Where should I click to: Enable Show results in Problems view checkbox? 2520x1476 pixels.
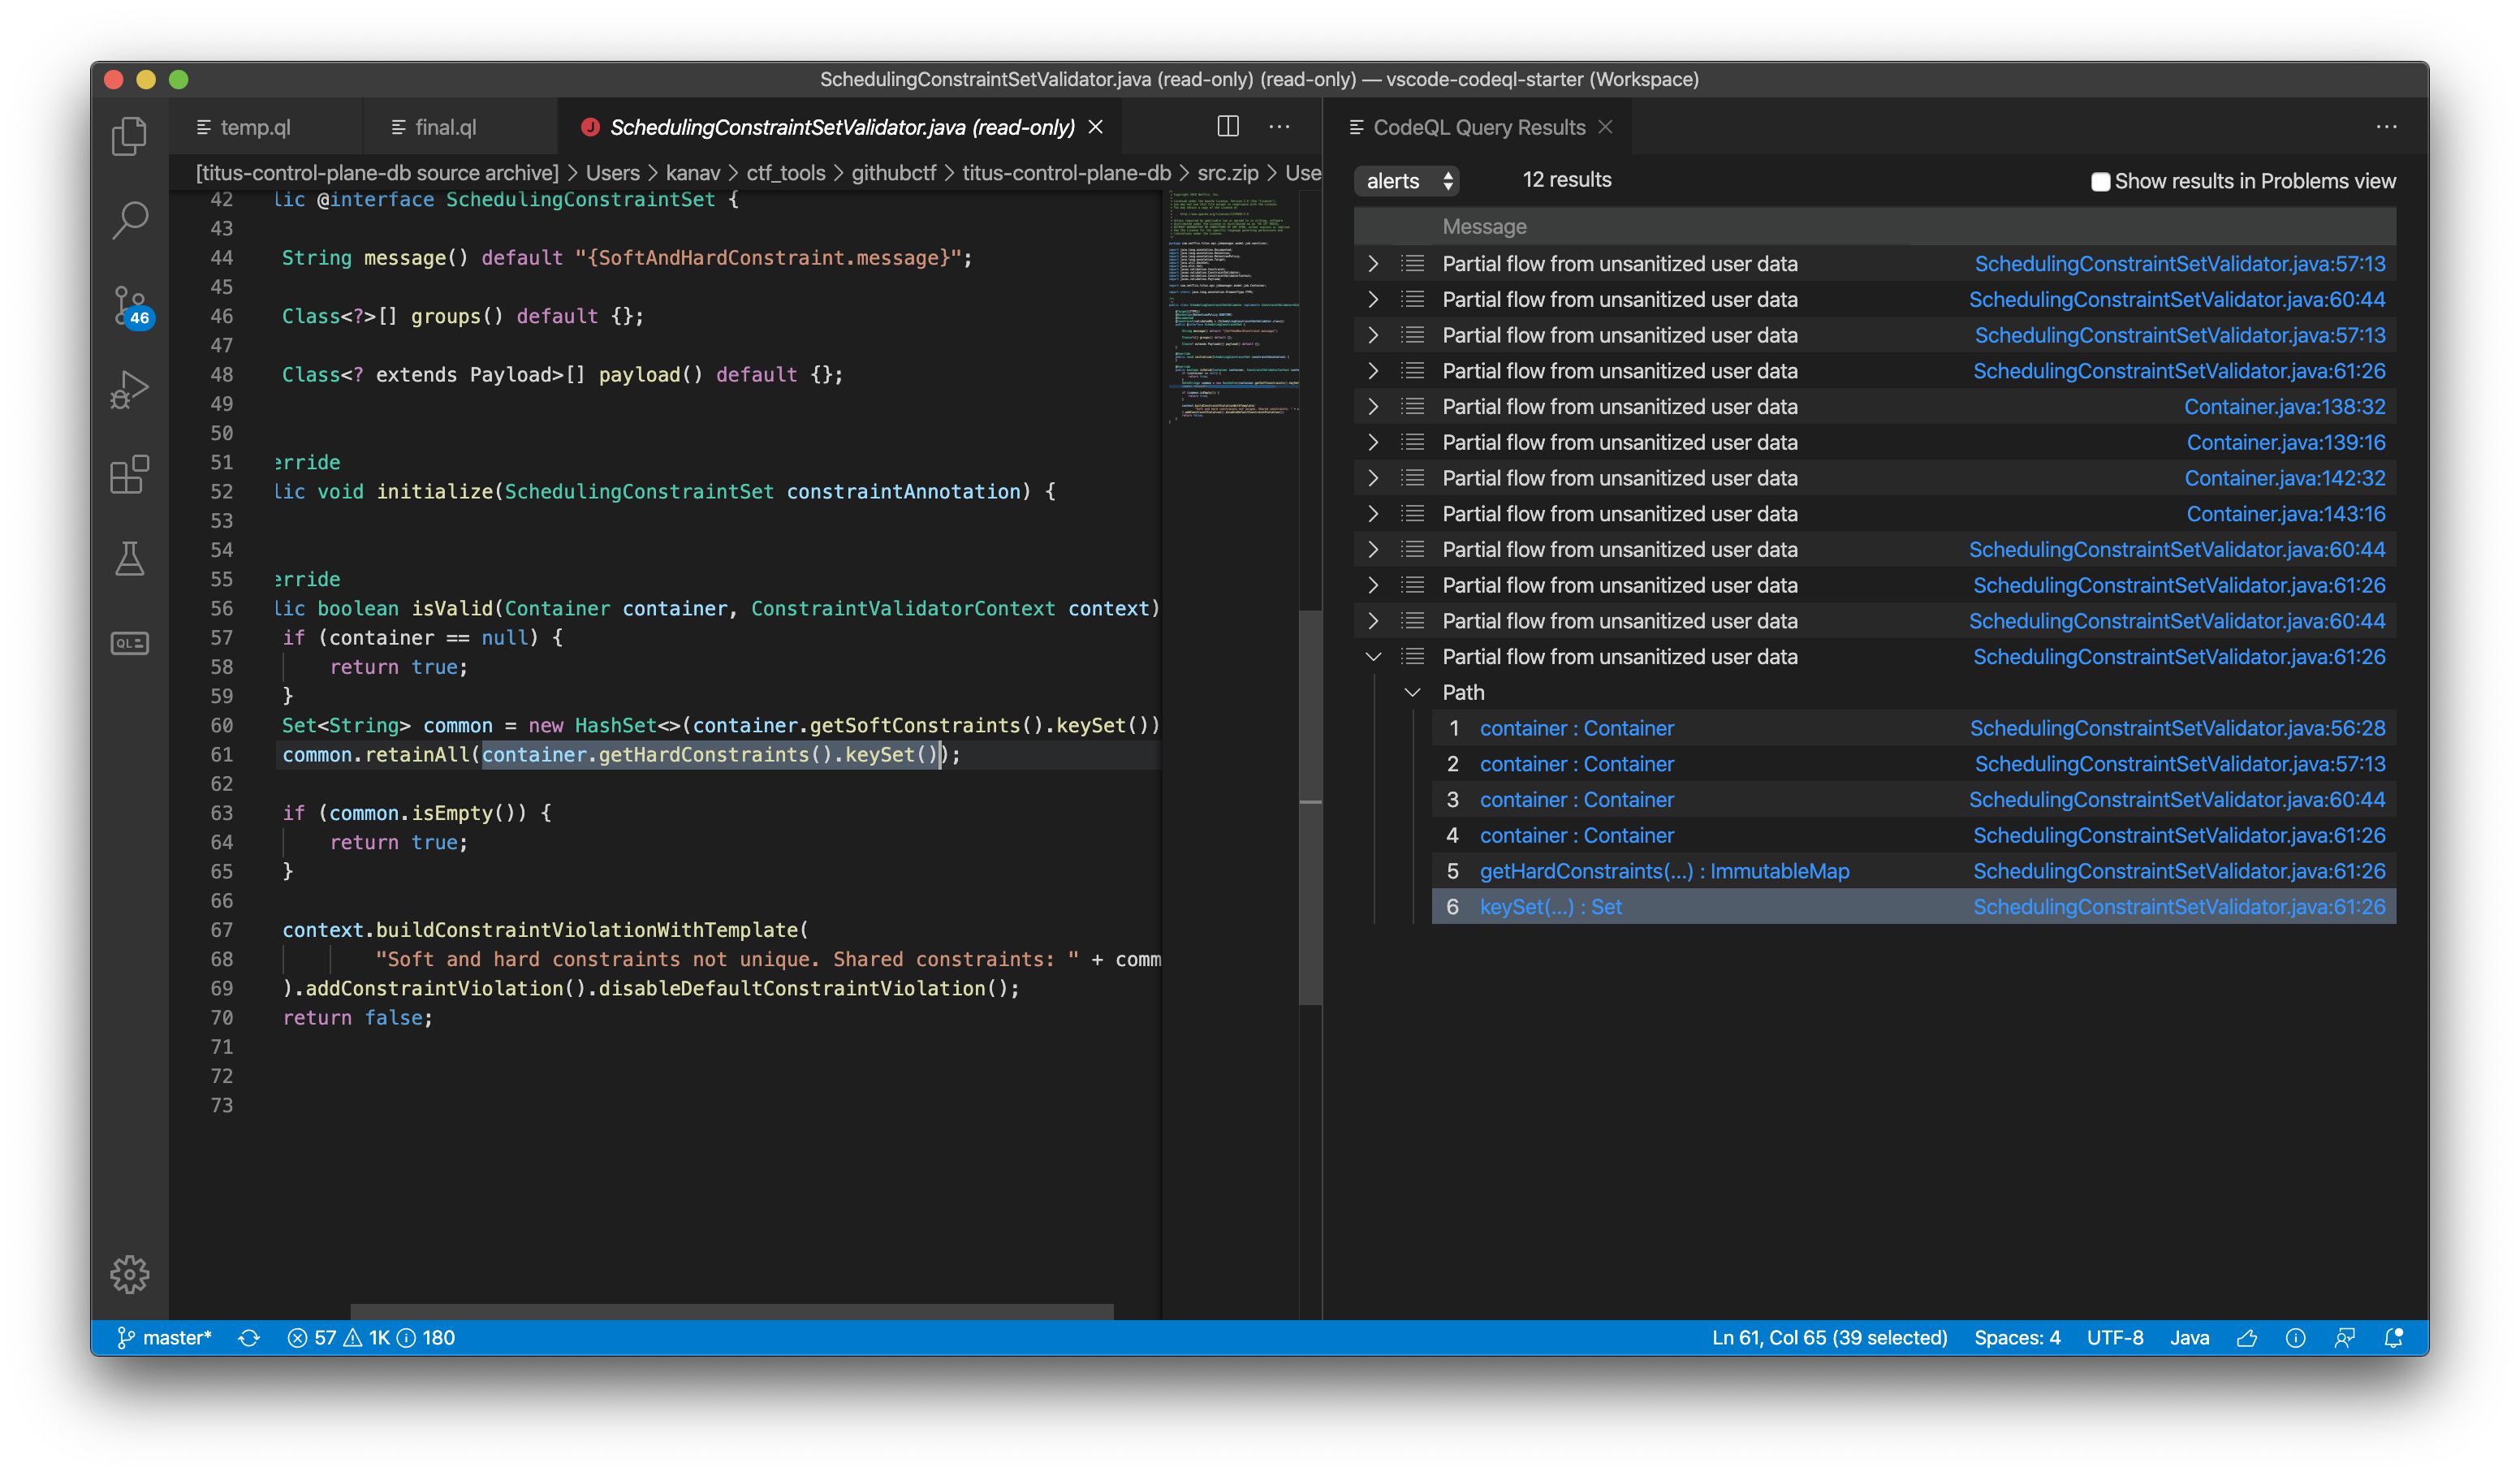(x=2100, y=182)
